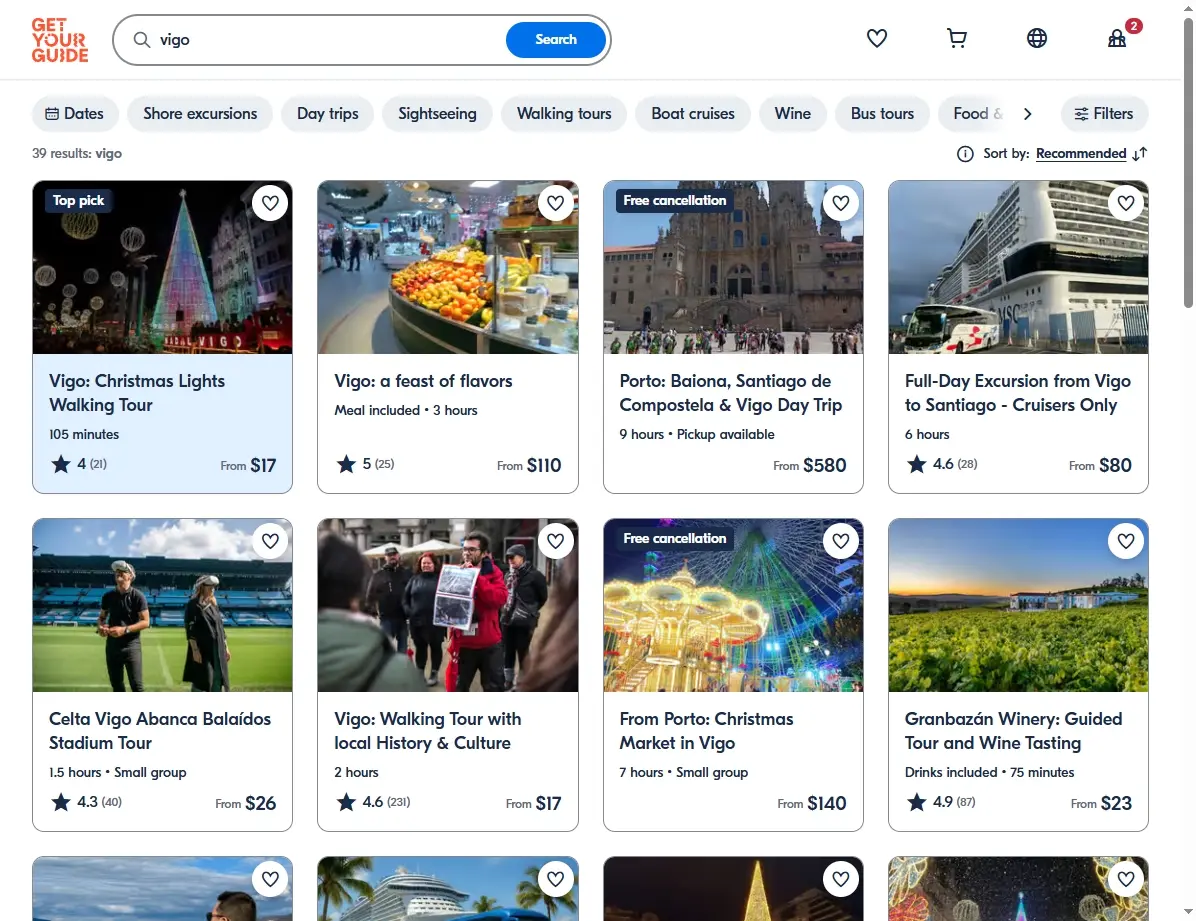This screenshot has height=921, width=1196.
Task: Filter by Sightseeing
Action: (x=437, y=114)
